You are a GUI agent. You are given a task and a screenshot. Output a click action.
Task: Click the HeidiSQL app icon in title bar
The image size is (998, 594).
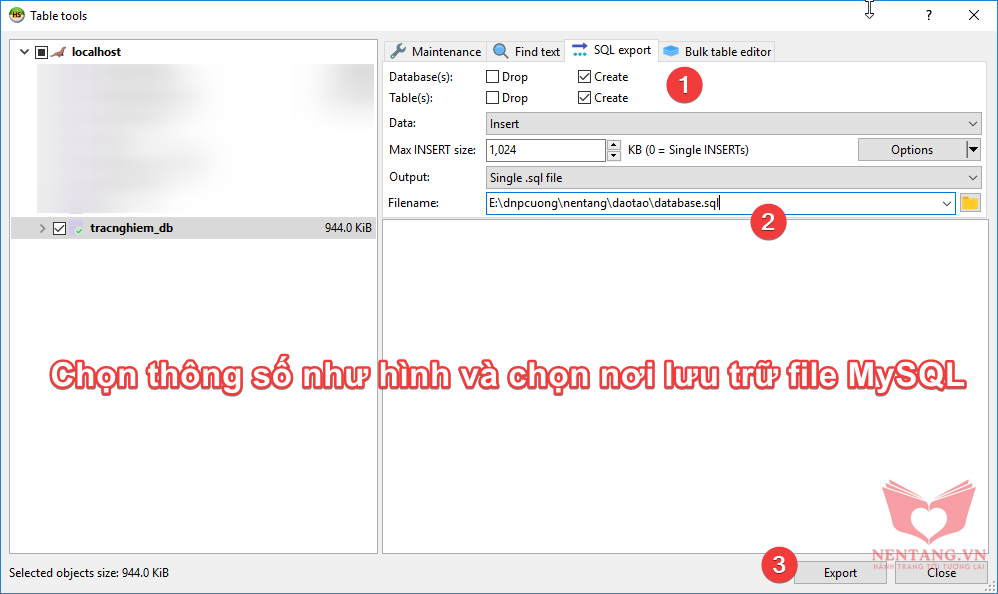[x=17, y=15]
